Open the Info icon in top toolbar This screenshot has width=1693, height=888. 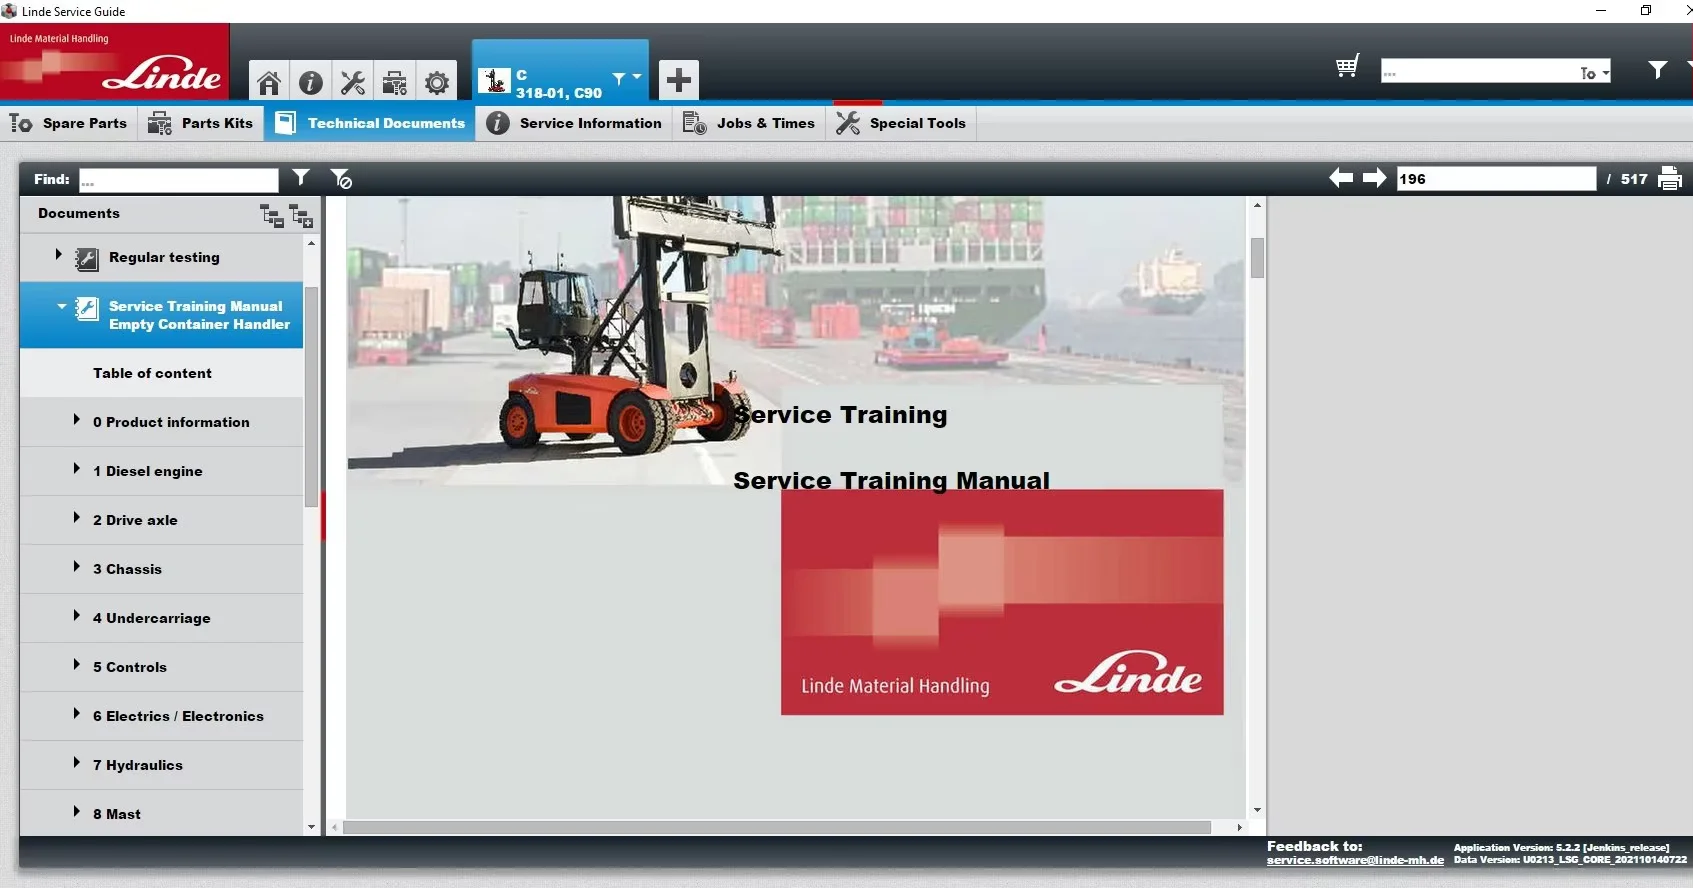[311, 82]
